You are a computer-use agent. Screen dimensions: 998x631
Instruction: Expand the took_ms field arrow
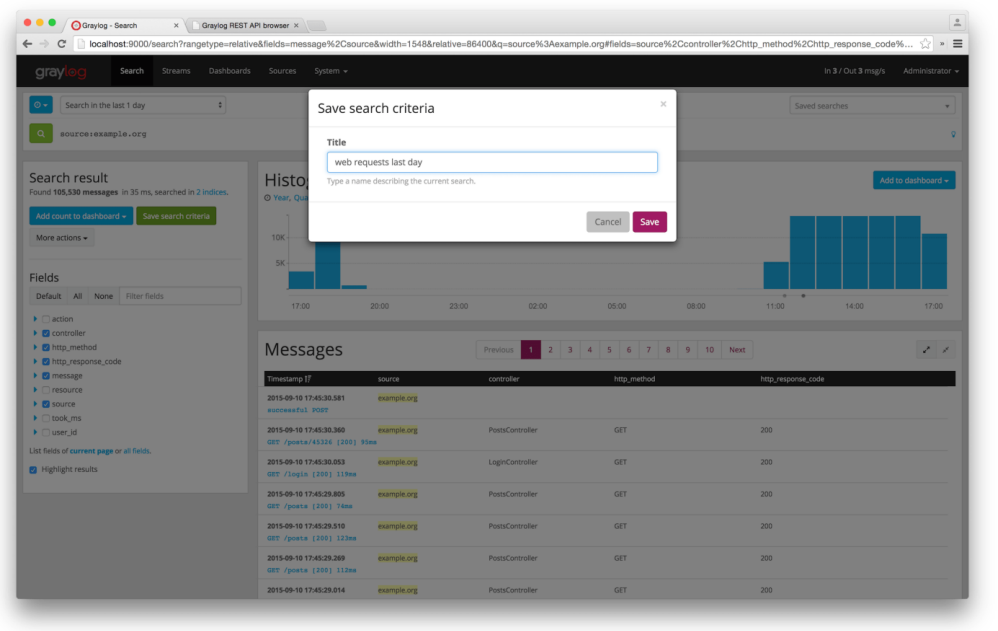pyautogui.click(x=35, y=418)
